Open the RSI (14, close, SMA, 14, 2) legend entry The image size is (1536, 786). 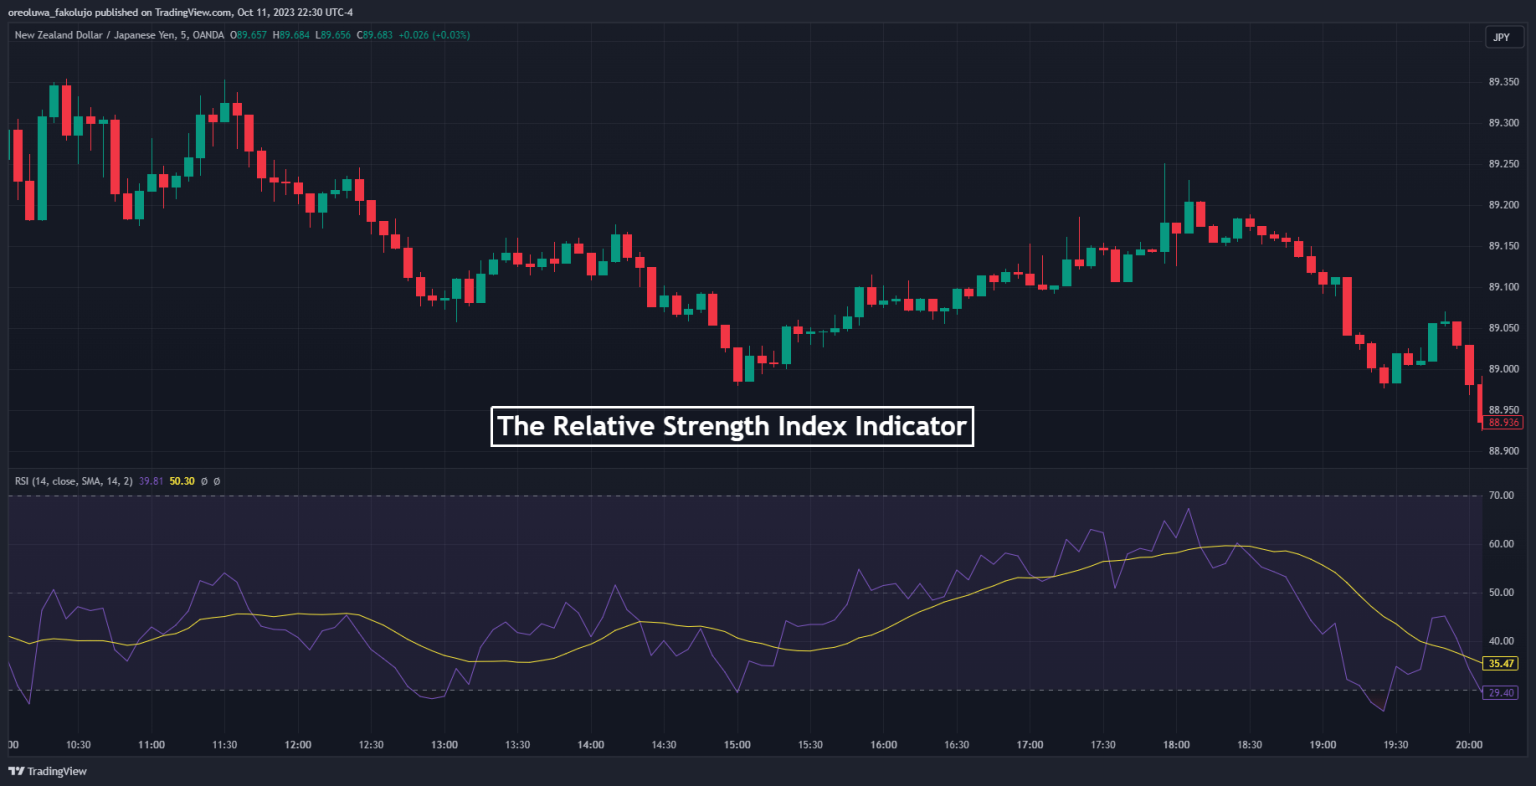75,481
